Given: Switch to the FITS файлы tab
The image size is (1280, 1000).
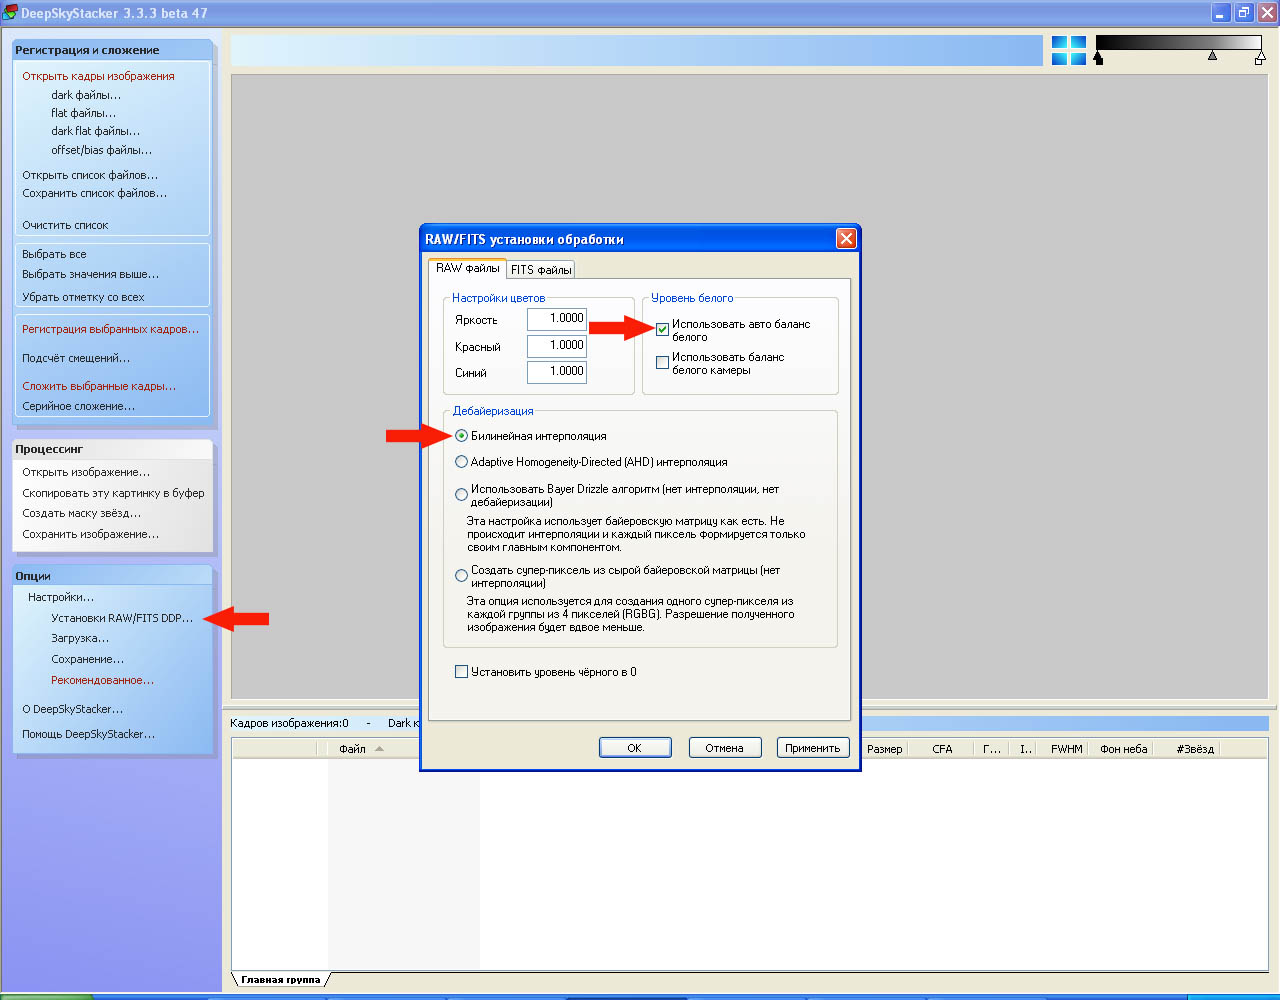Looking at the screenshot, I should (x=540, y=270).
